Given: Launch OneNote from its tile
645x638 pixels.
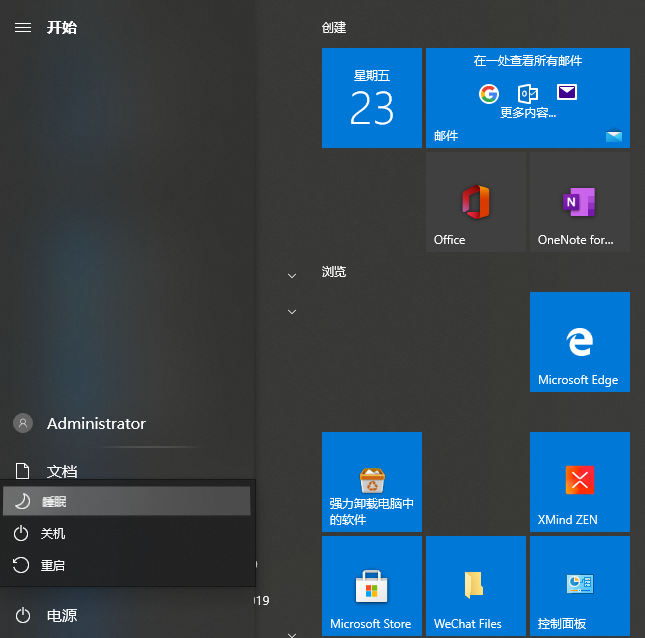Looking at the screenshot, I should point(579,203).
